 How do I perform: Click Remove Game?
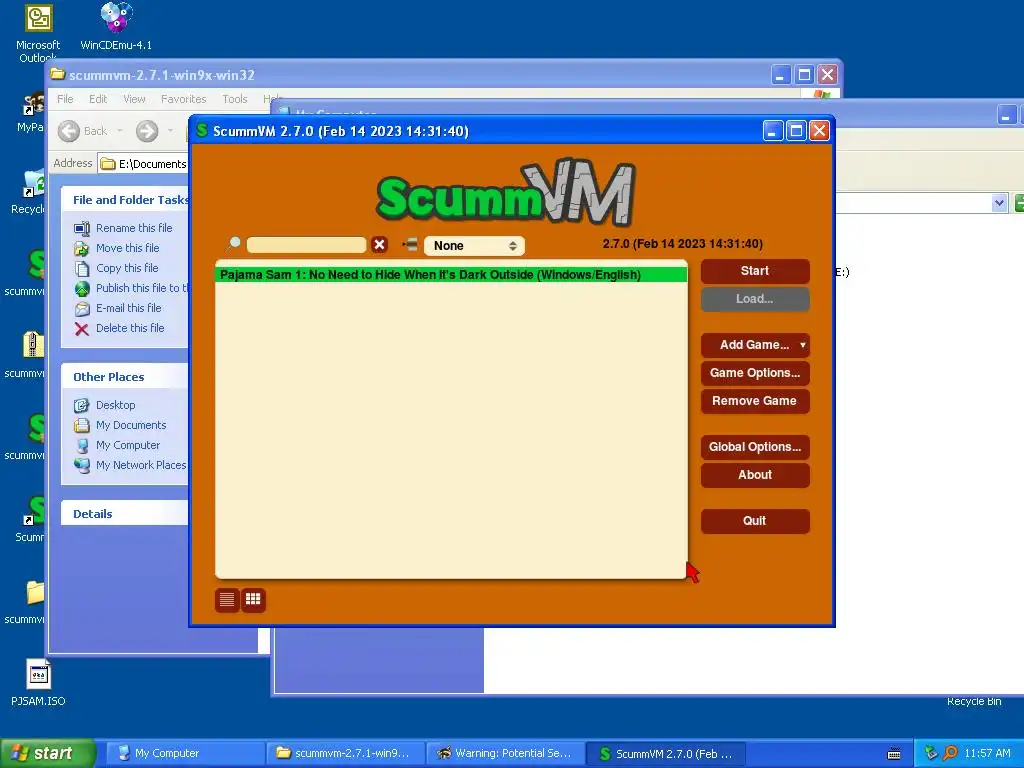point(755,401)
